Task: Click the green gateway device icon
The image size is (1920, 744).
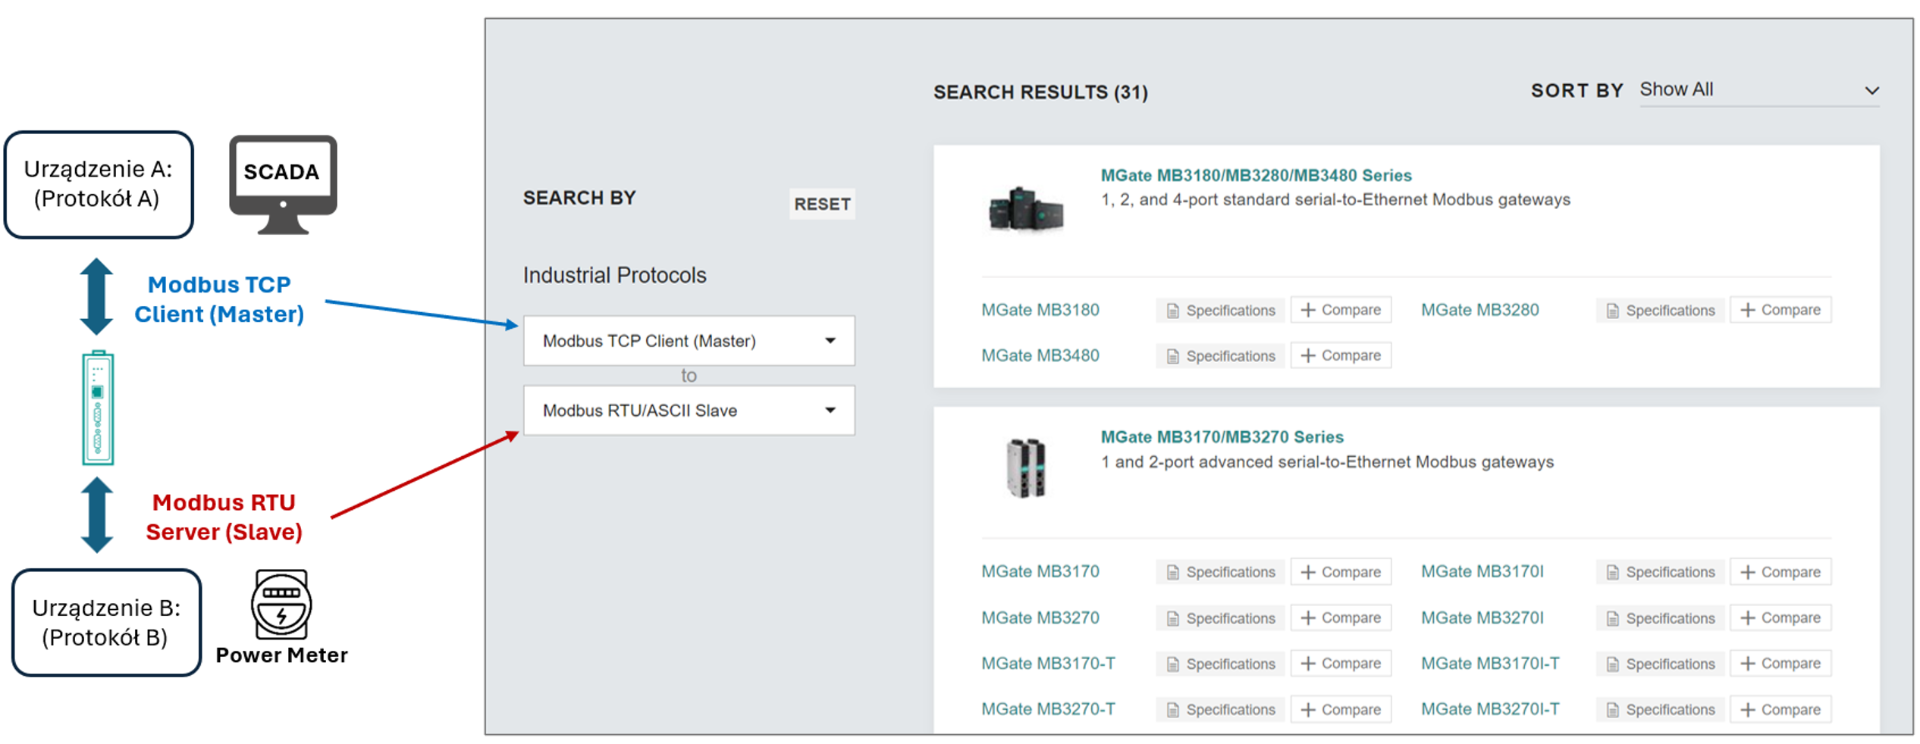Action: point(98,408)
